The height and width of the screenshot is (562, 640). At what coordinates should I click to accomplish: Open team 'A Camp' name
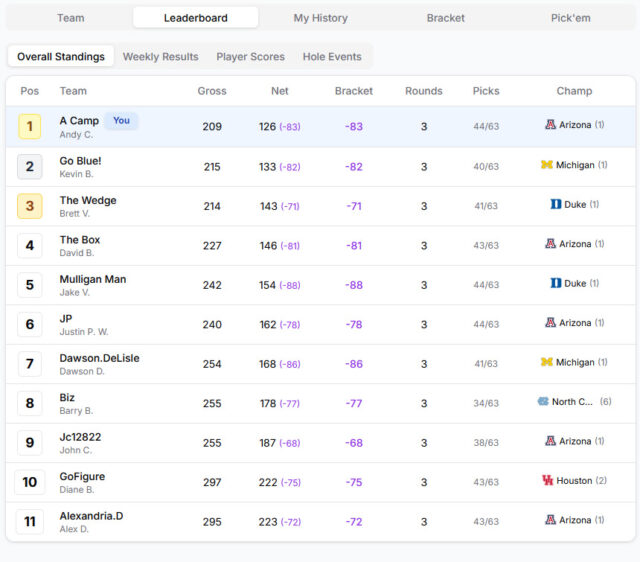79,121
